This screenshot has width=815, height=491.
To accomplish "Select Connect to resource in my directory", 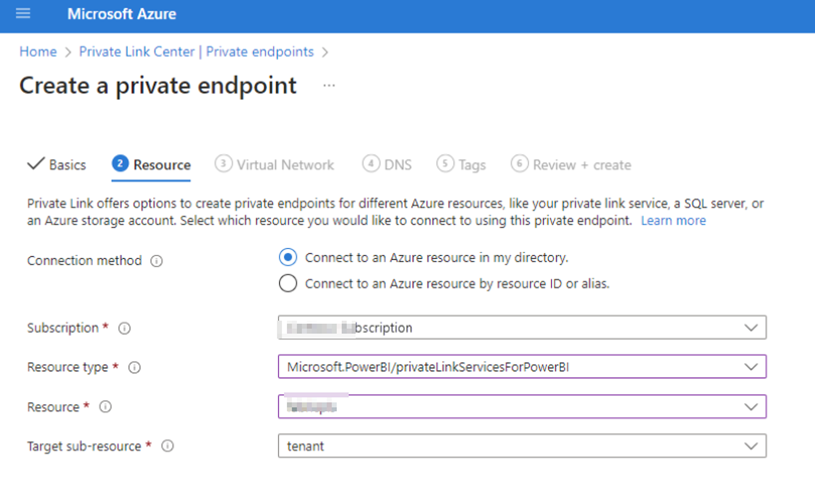I will (x=288, y=257).
